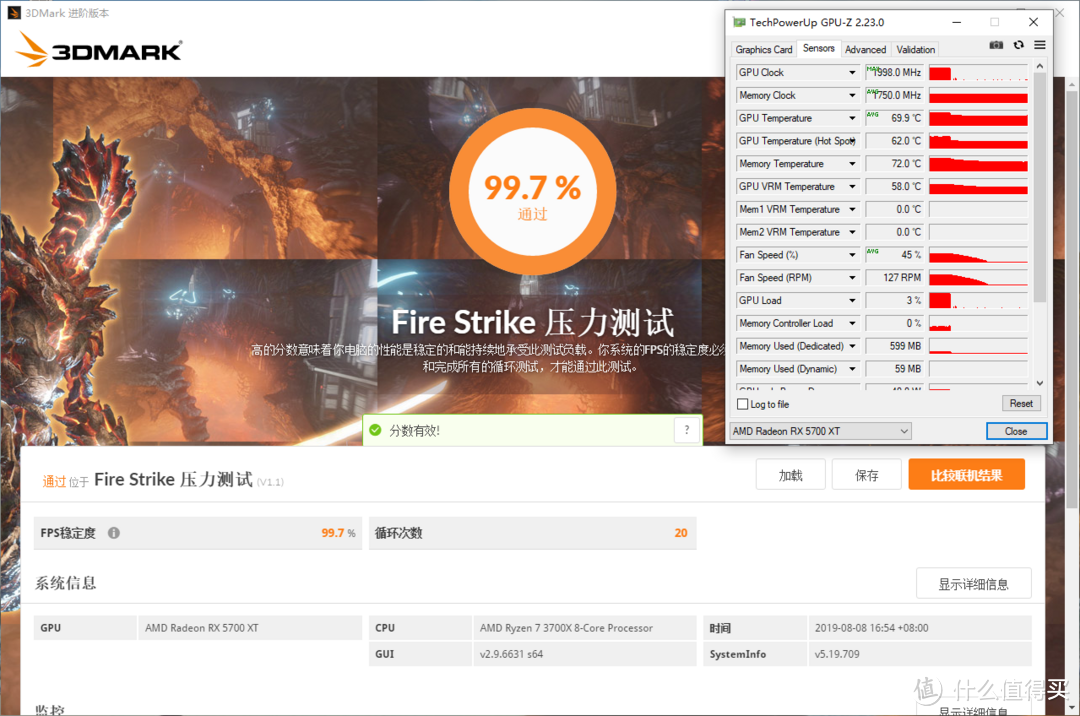This screenshot has height=716, width=1080.
Task: Click the SystemInfo version v5.19.709
Action: (x=837, y=654)
